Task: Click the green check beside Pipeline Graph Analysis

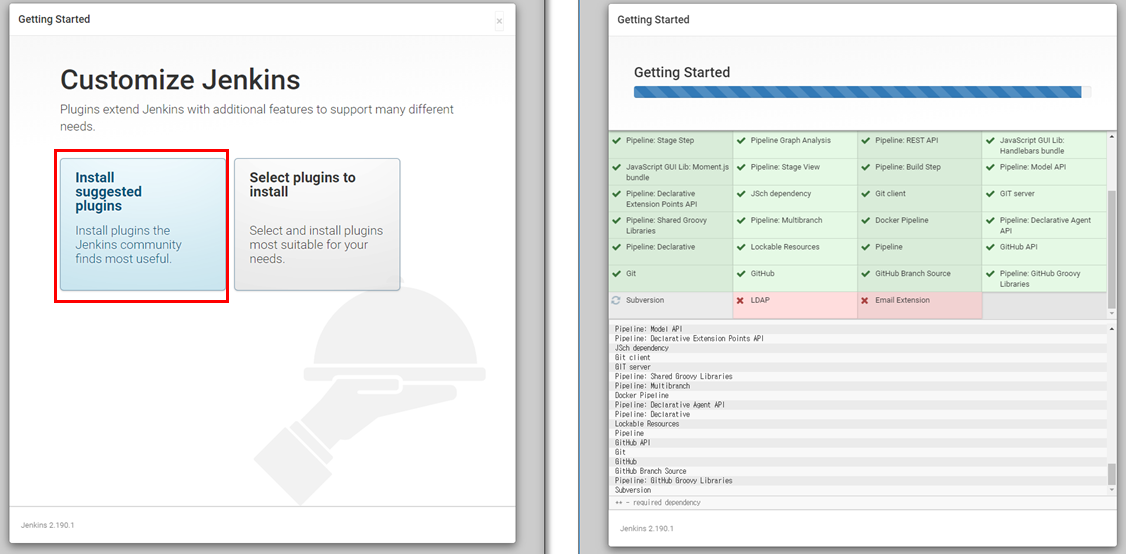Action: (x=741, y=141)
